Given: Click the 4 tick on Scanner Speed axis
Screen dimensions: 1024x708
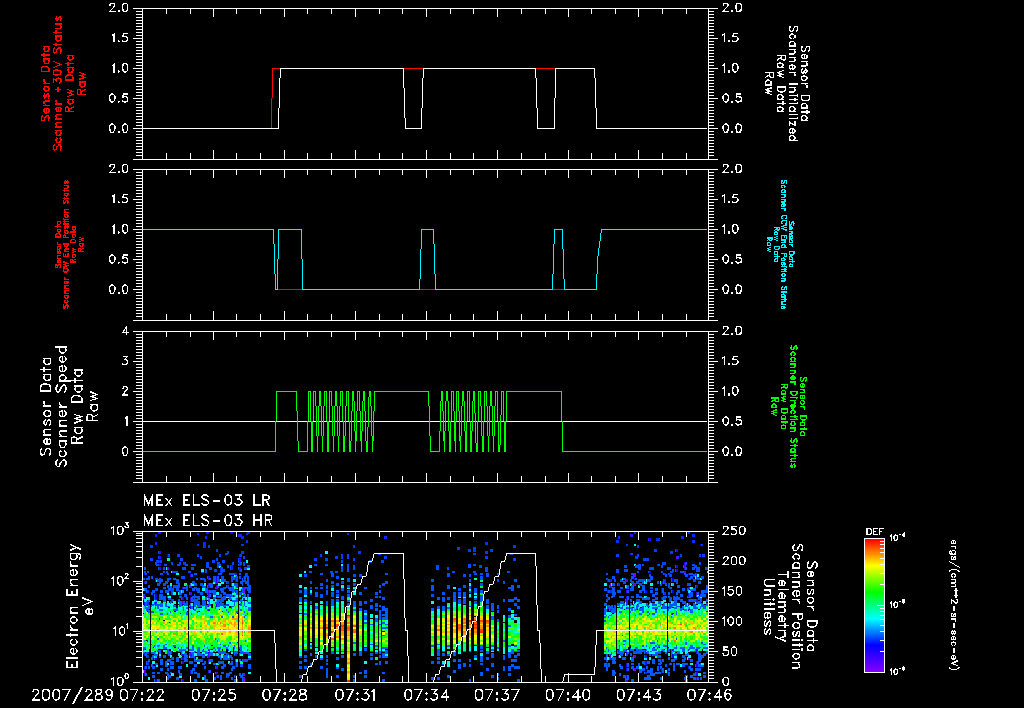Looking at the screenshot, I should 125,331.
